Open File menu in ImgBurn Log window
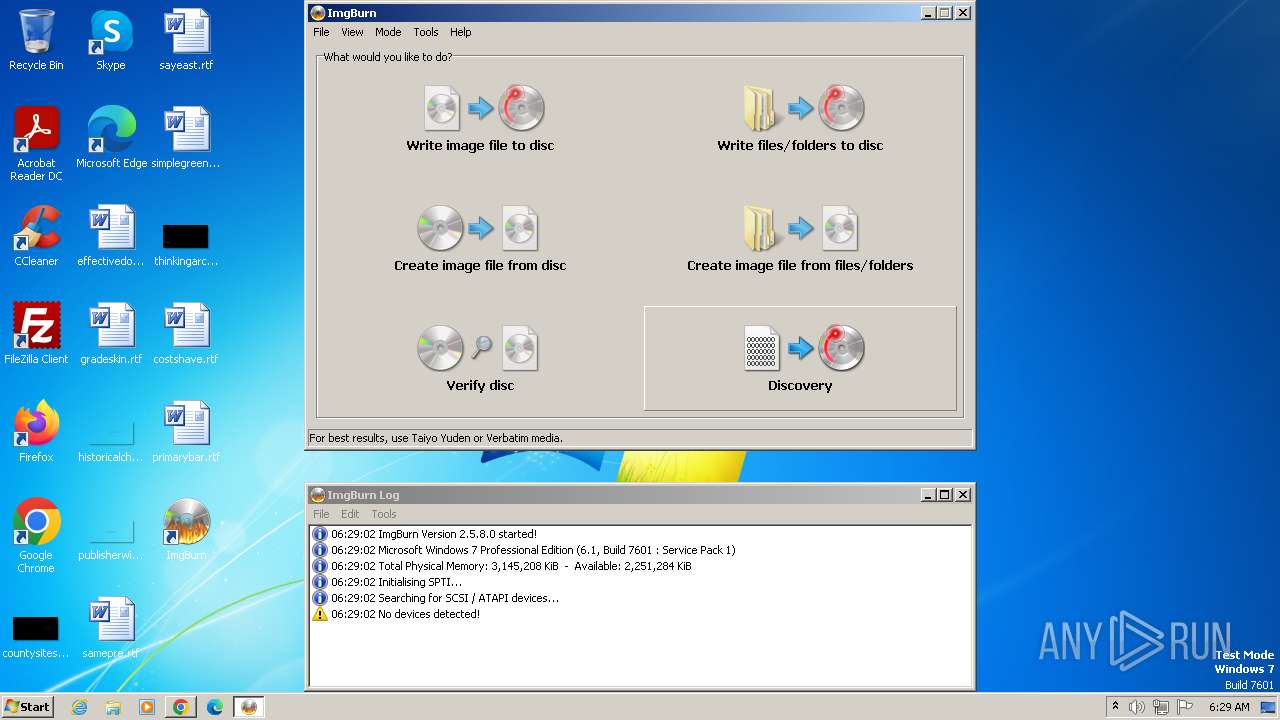The width and height of the screenshot is (1280, 720). pyautogui.click(x=321, y=514)
